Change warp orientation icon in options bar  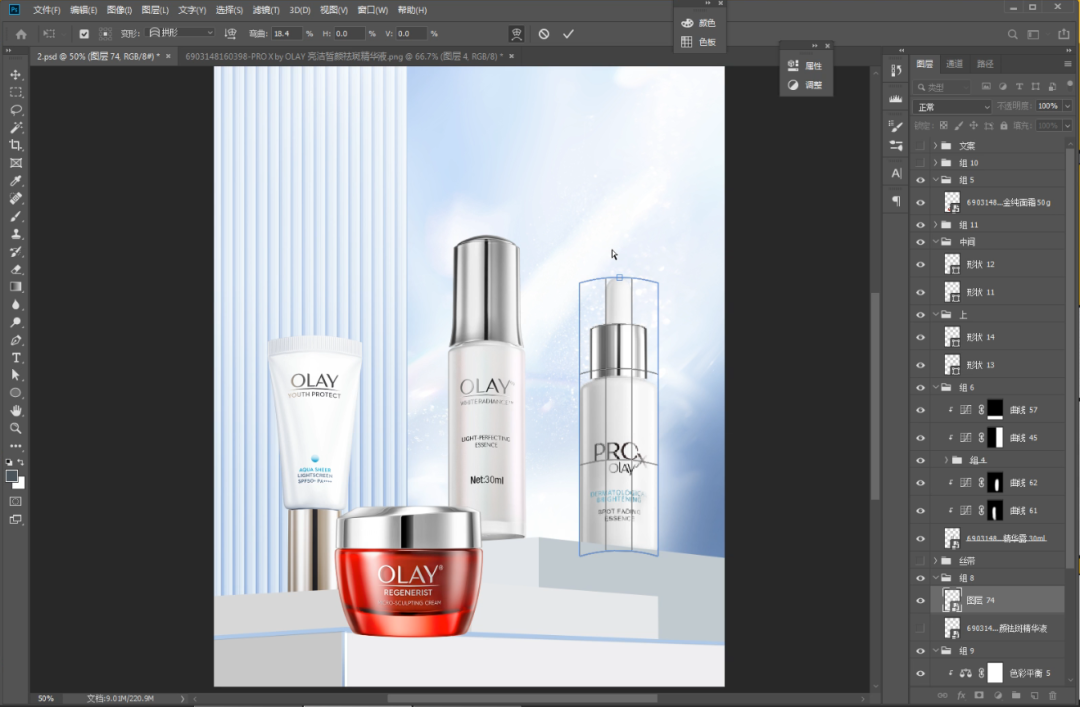coord(231,33)
